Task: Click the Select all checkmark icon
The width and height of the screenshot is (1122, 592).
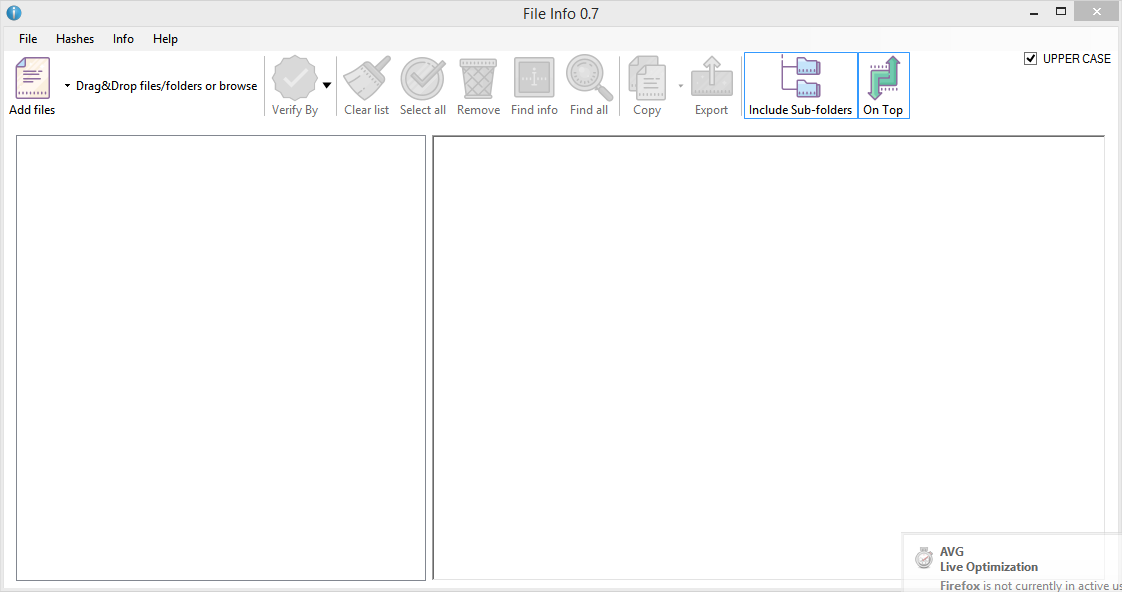Action: coord(422,78)
